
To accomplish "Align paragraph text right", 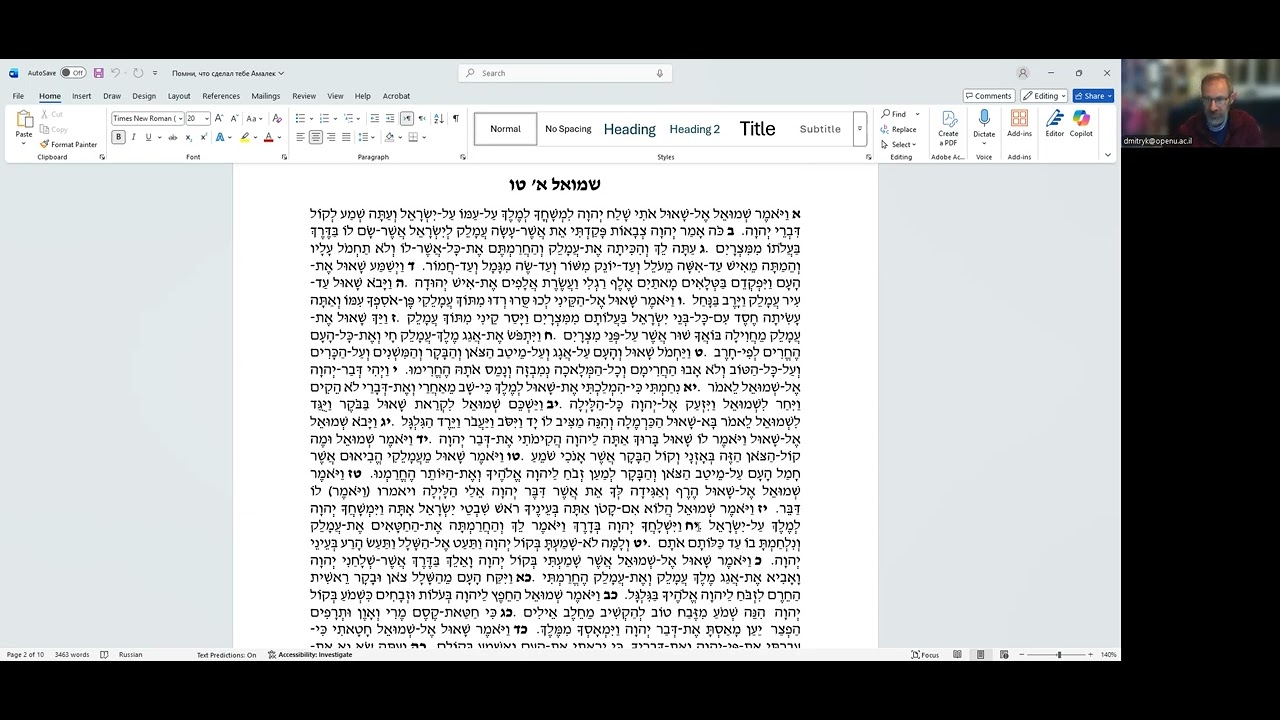I will [x=331, y=137].
